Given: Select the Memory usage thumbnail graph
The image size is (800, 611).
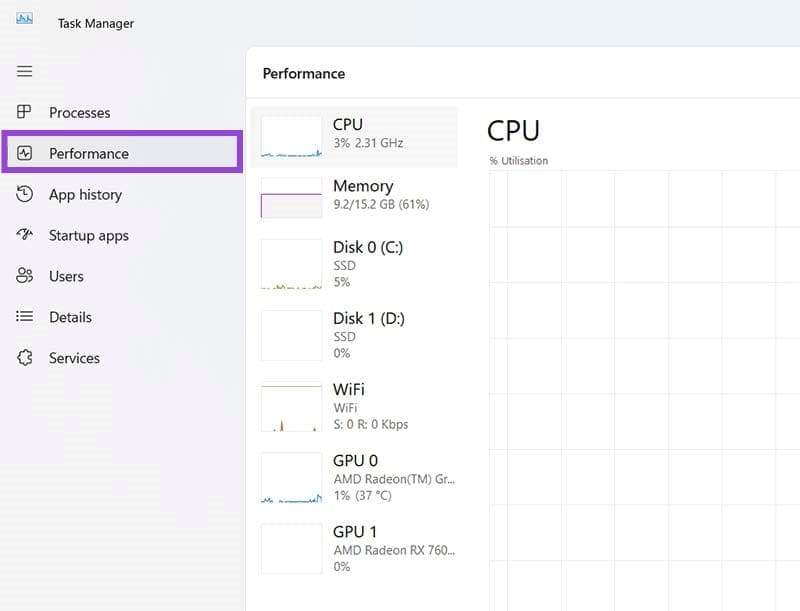Looking at the screenshot, I should coord(291,197).
